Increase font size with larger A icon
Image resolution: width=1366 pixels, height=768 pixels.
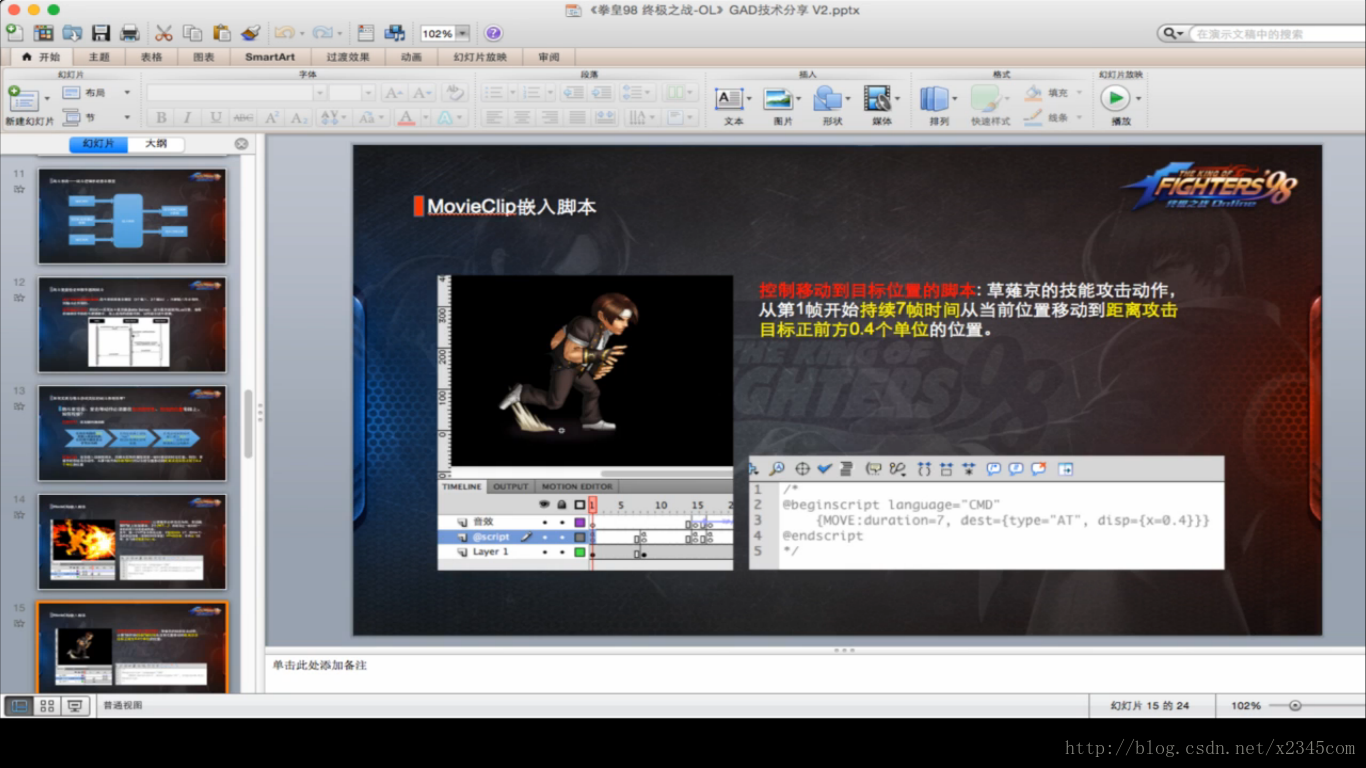[x=394, y=93]
